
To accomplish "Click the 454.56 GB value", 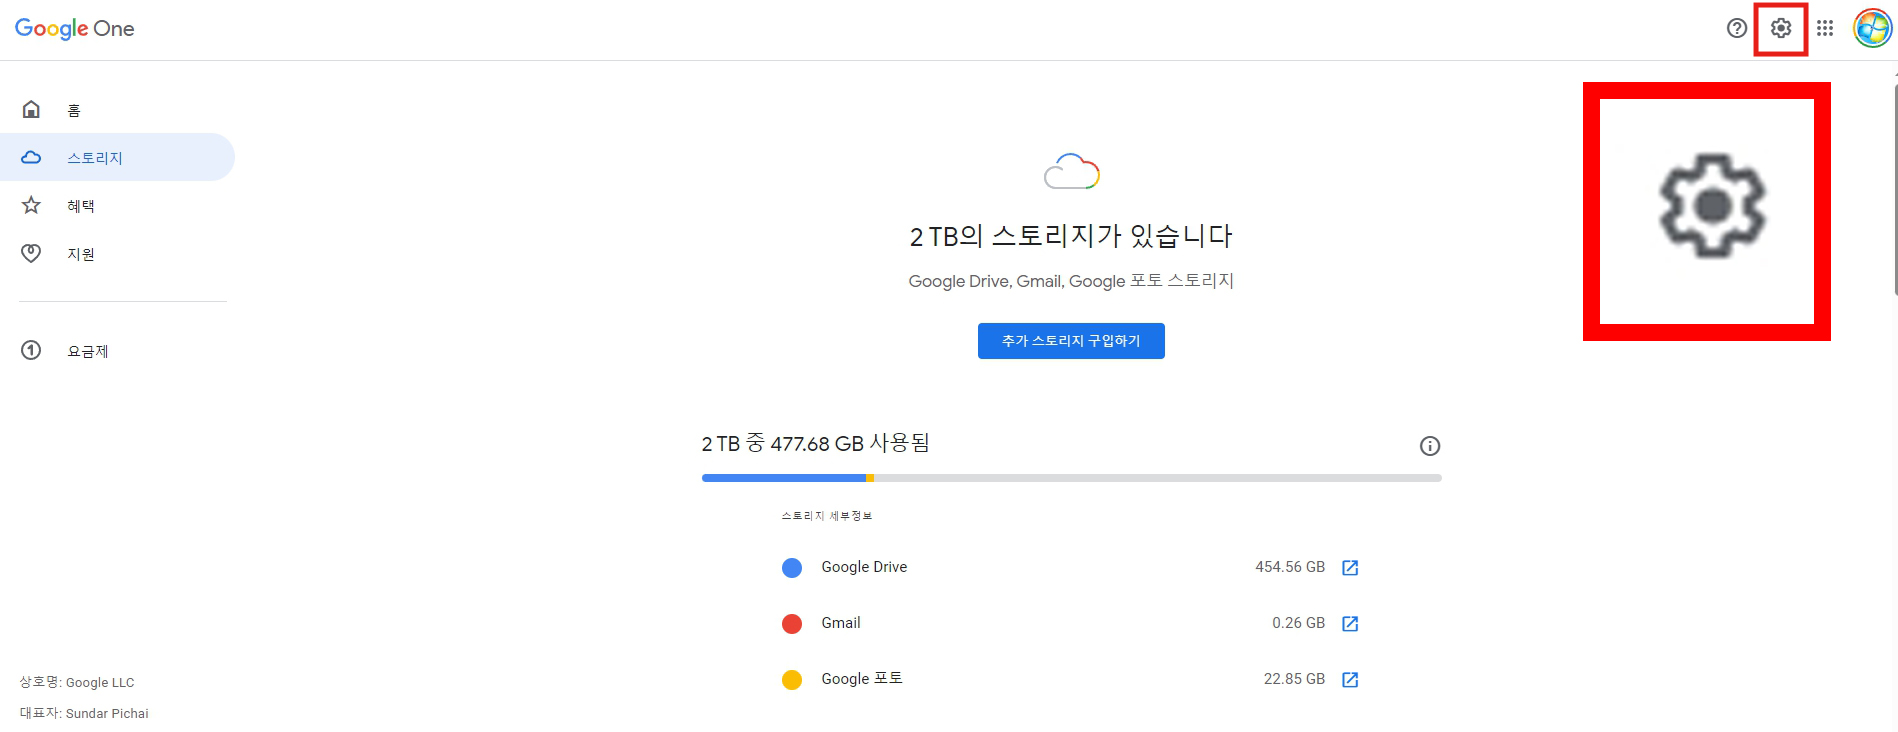I will click(1290, 567).
